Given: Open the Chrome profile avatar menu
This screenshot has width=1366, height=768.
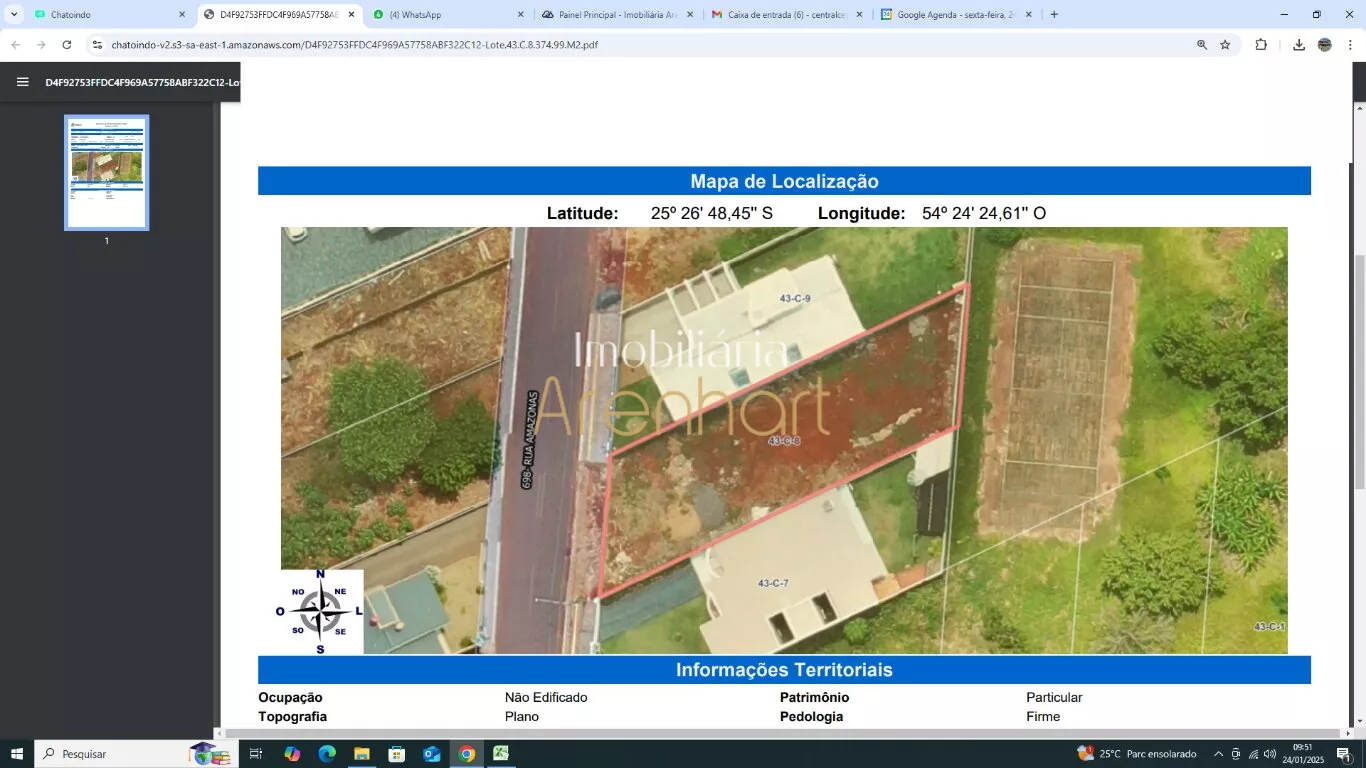Looking at the screenshot, I should point(1325,45).
